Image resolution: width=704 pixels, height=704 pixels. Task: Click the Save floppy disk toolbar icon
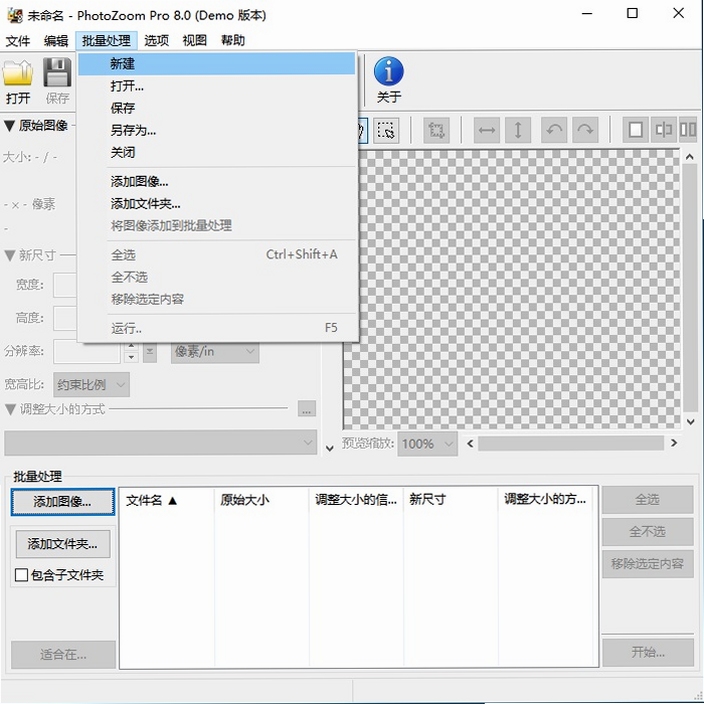(57, 73)
